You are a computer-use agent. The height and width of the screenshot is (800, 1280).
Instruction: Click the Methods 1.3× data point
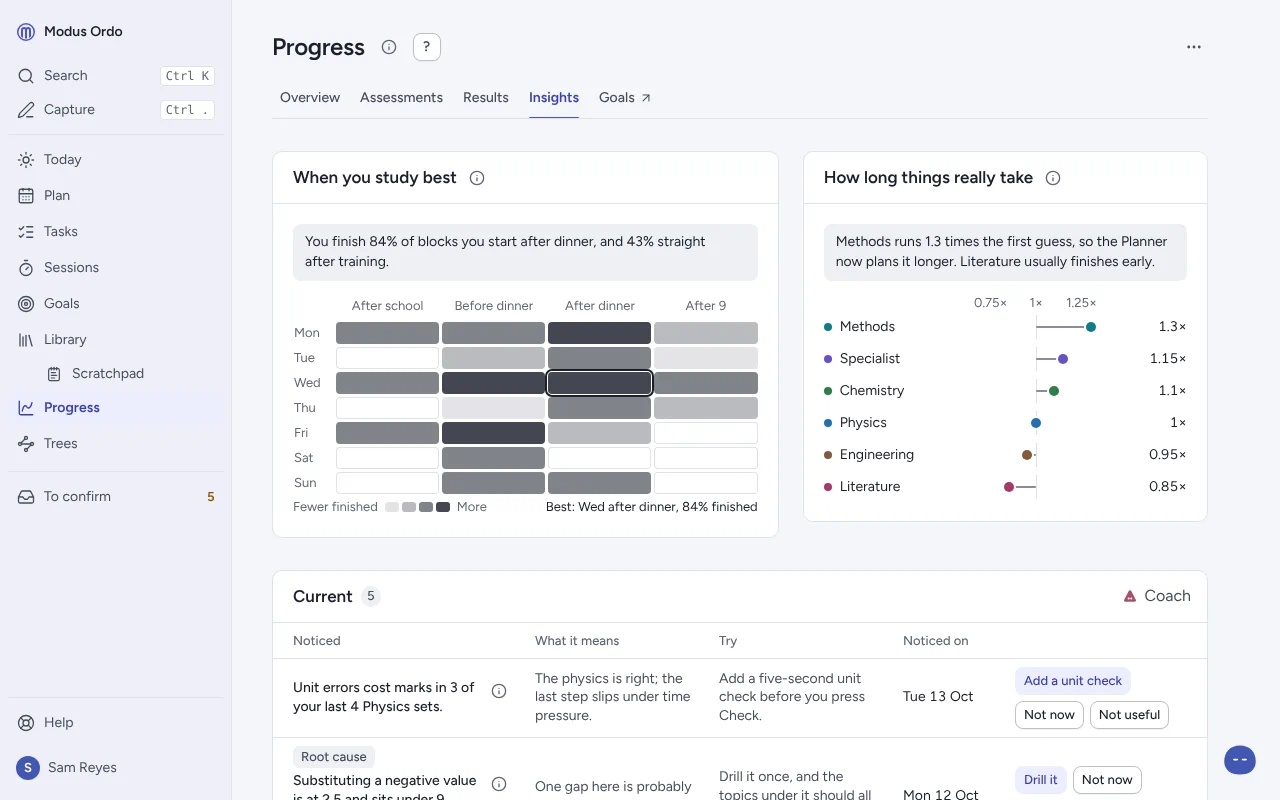coord(1091,327)
